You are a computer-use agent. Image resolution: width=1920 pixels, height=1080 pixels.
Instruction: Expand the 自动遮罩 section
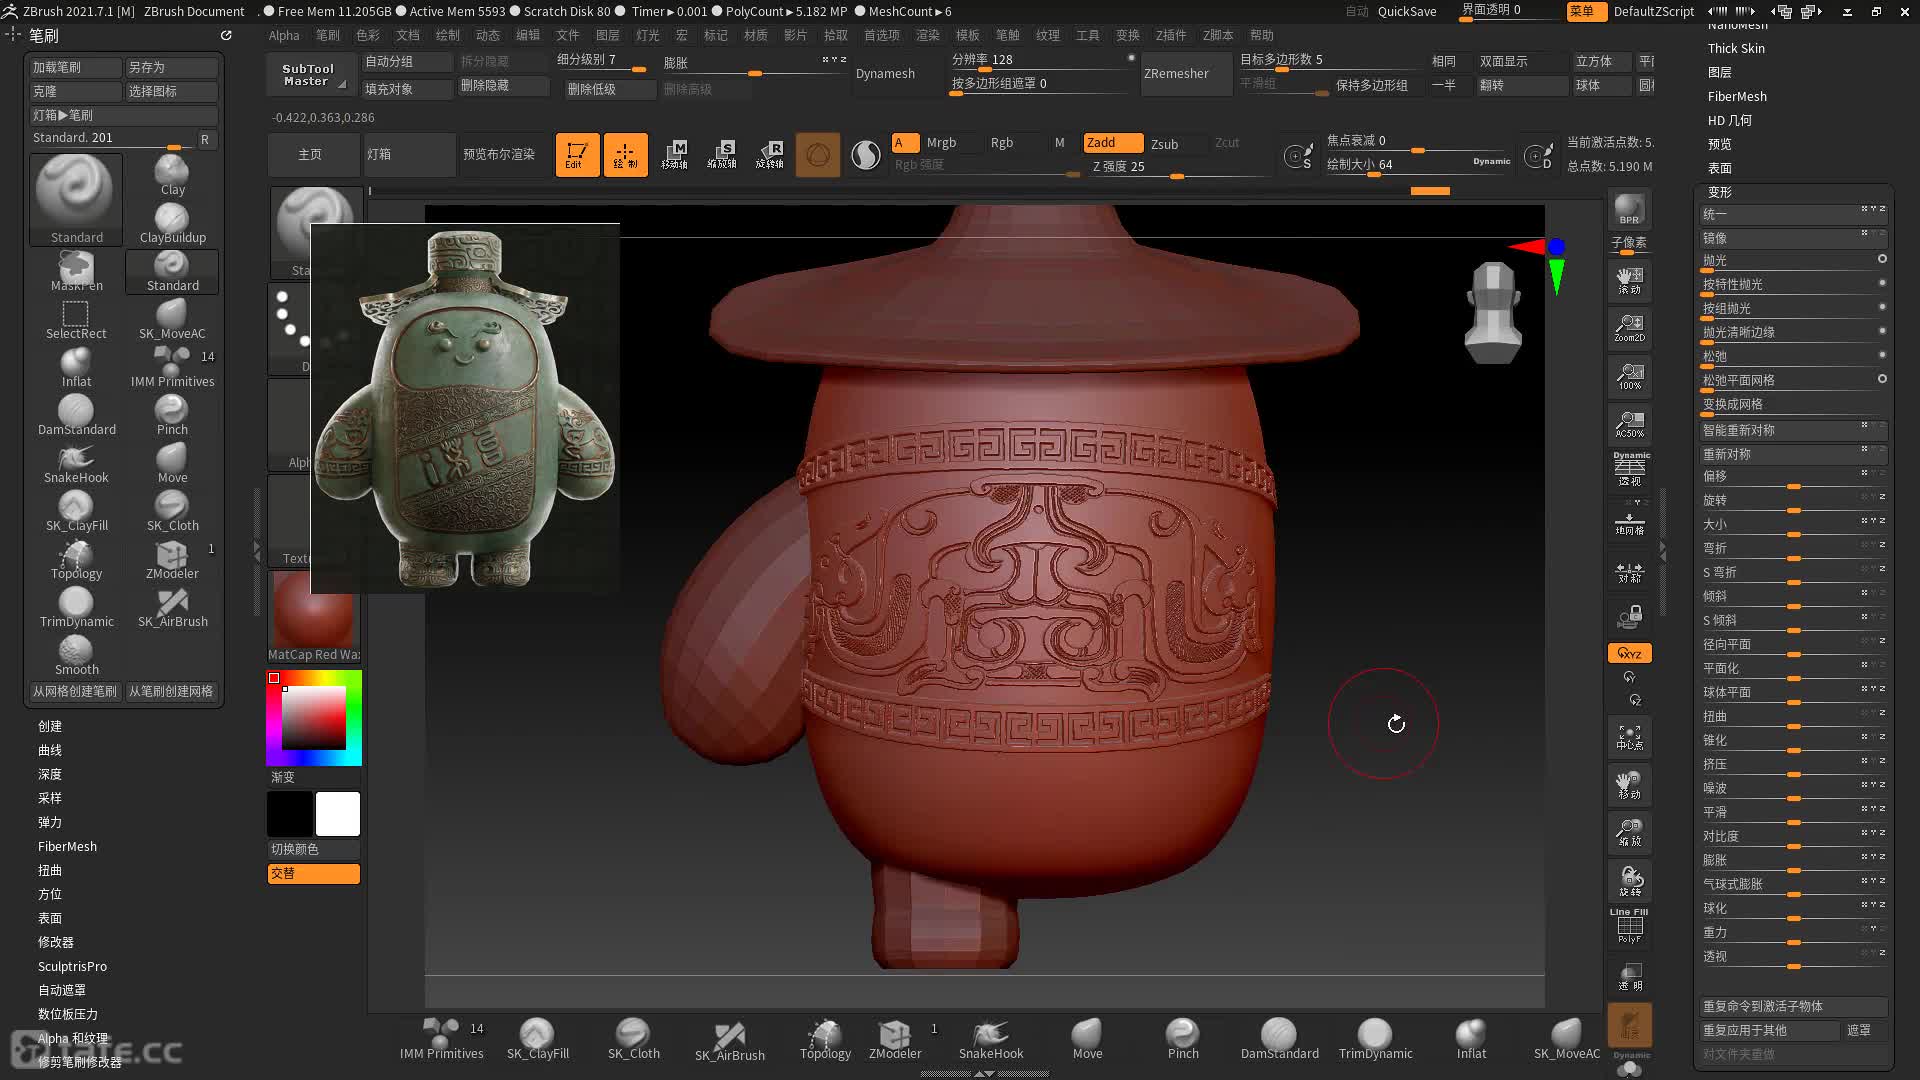62,990
